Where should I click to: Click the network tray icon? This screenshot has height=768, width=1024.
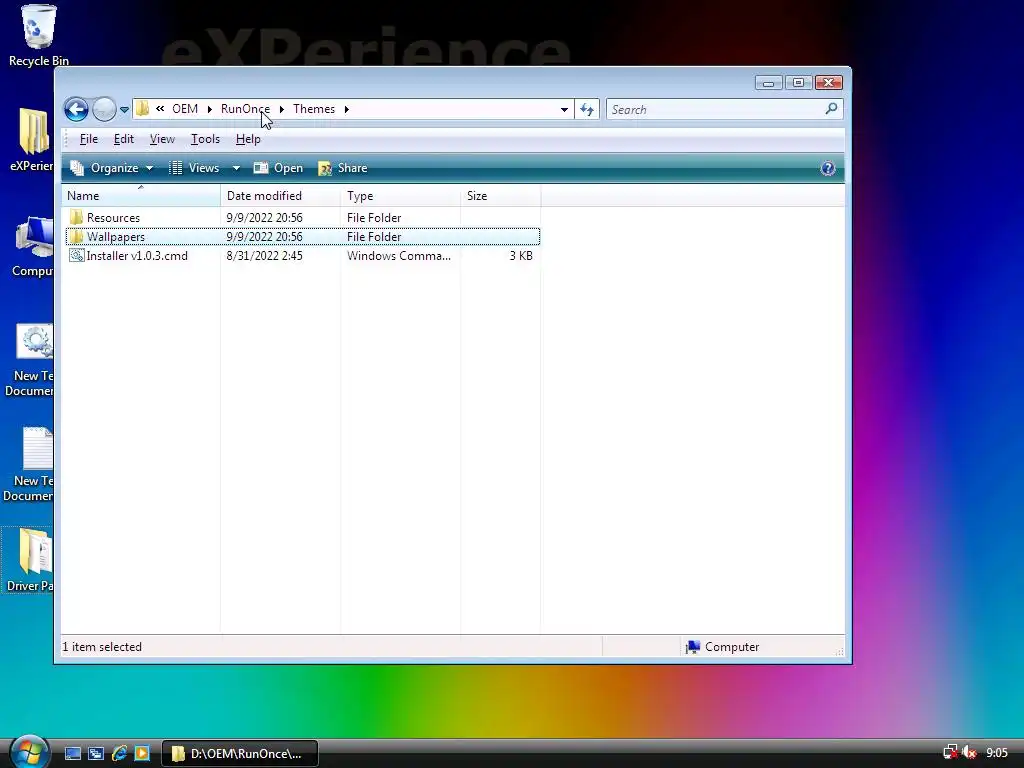(950, 753)
